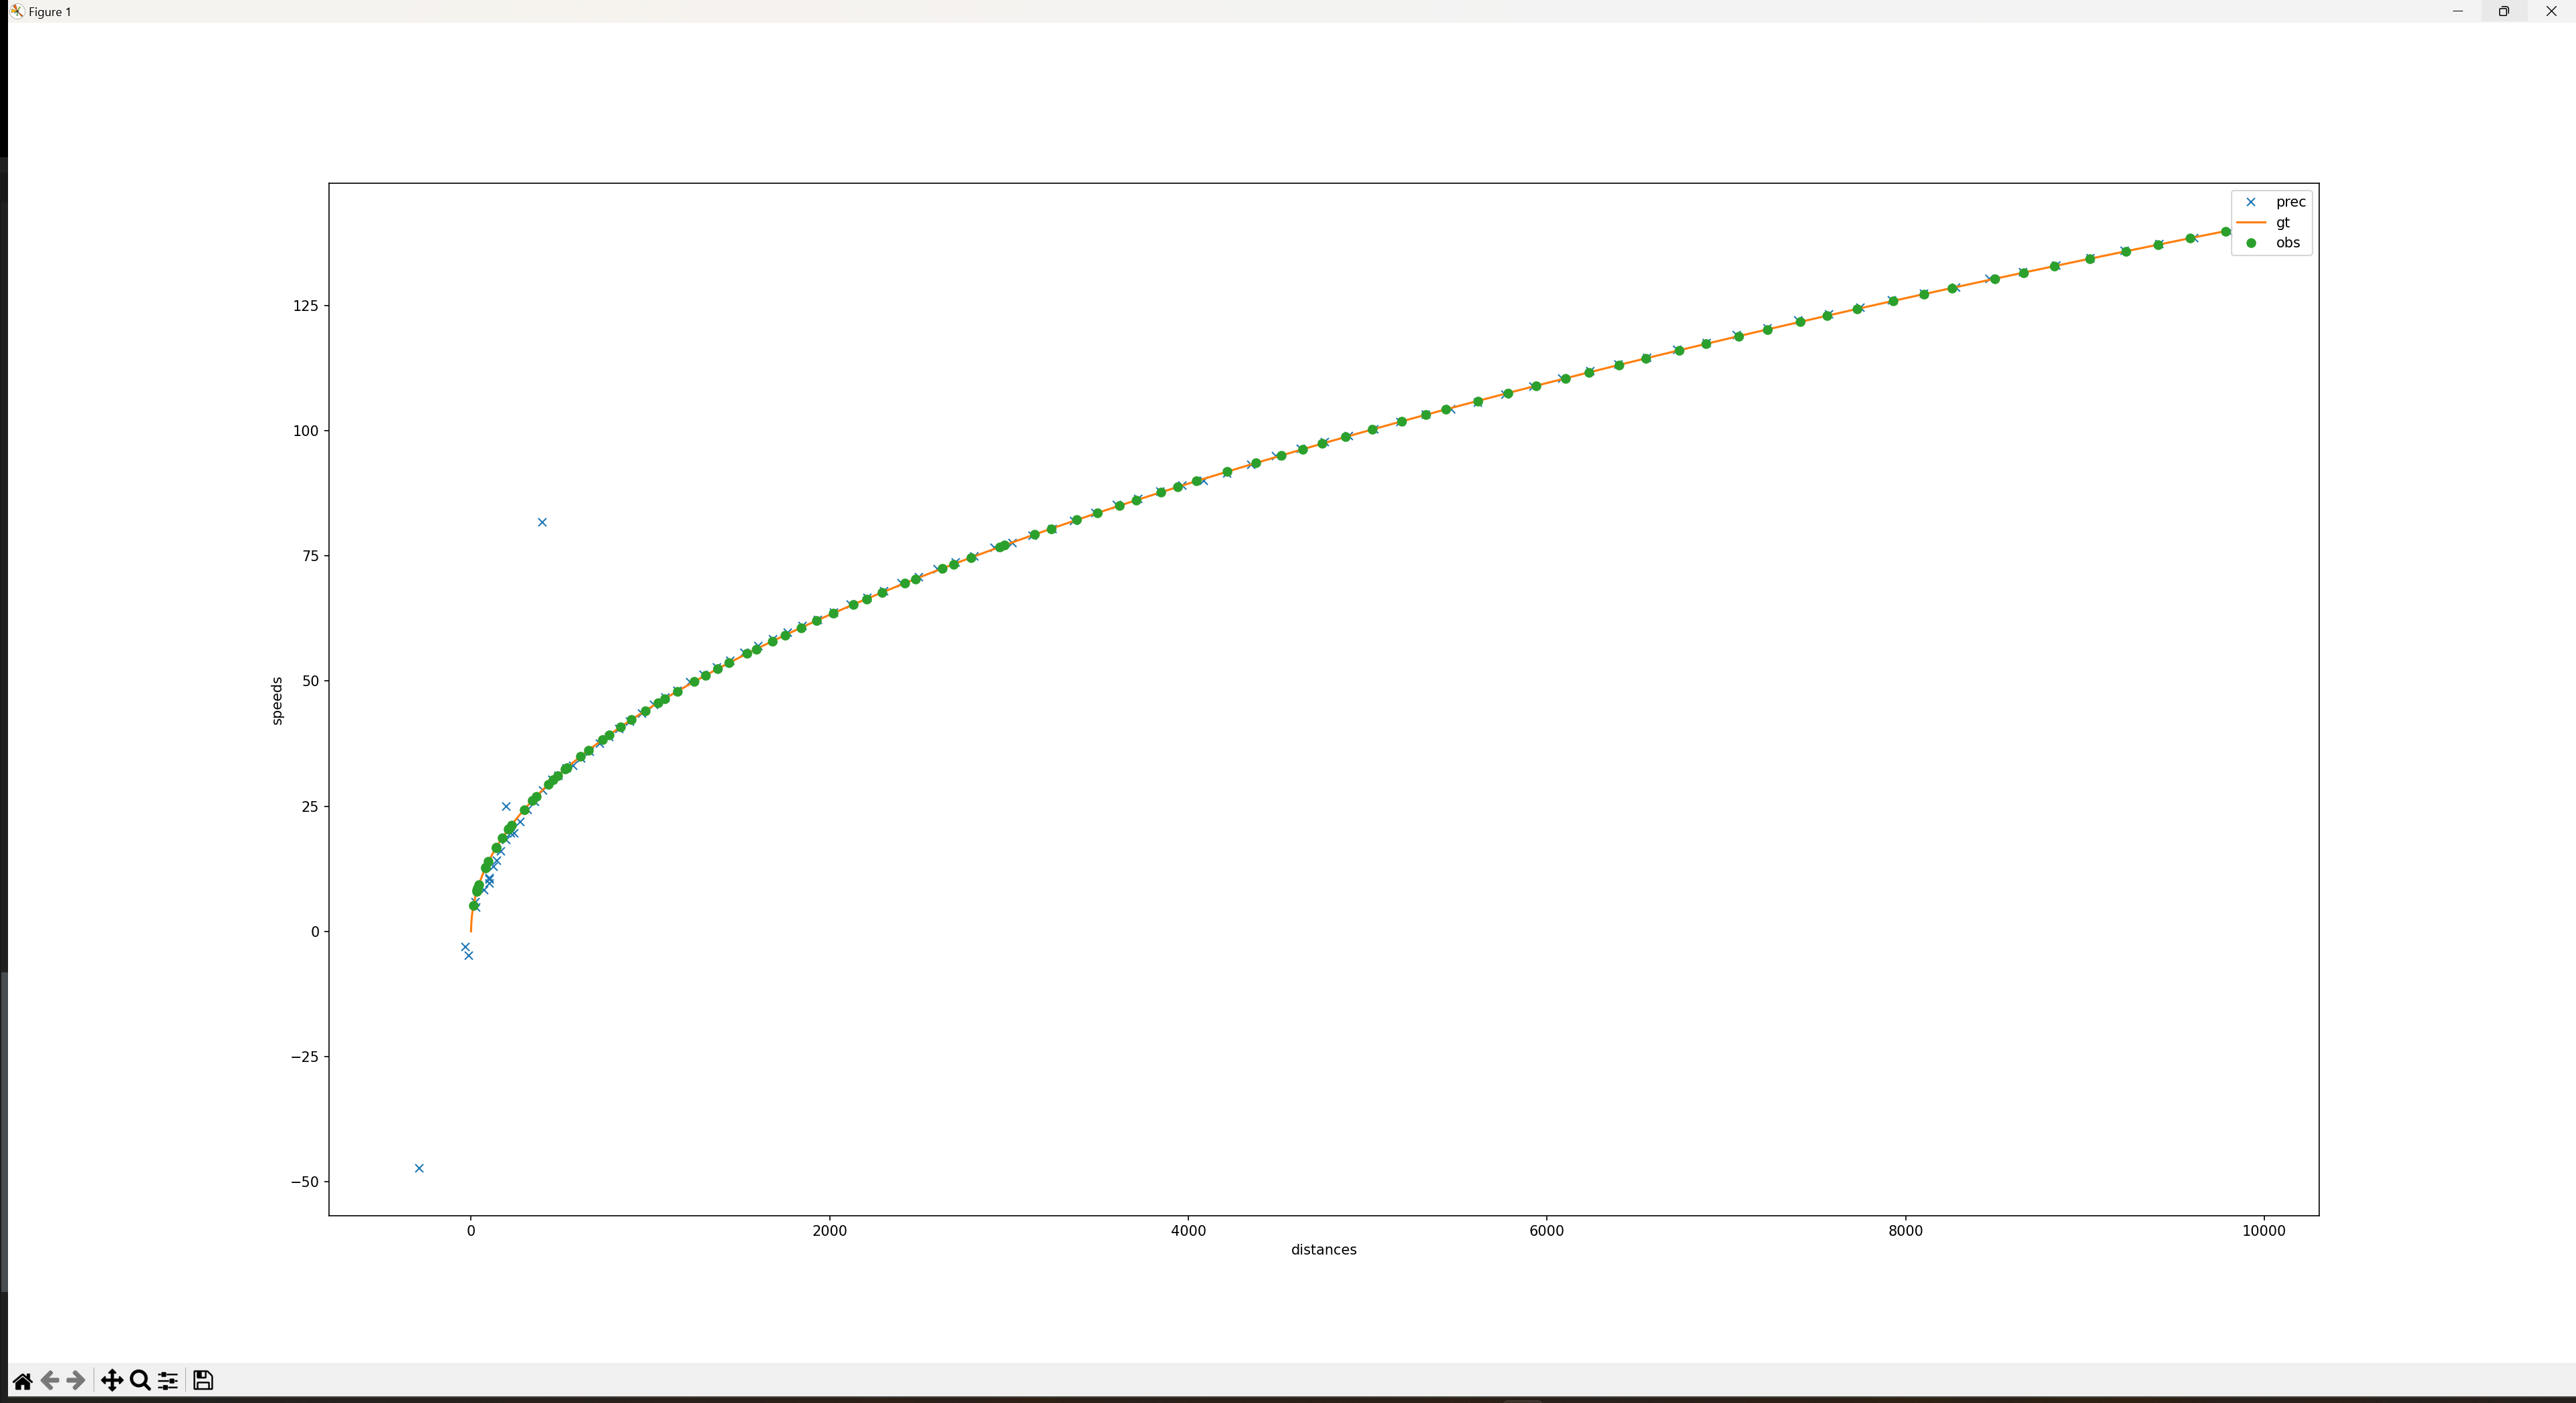Select the Zoom to rectangle tool

coord(140,1381)
